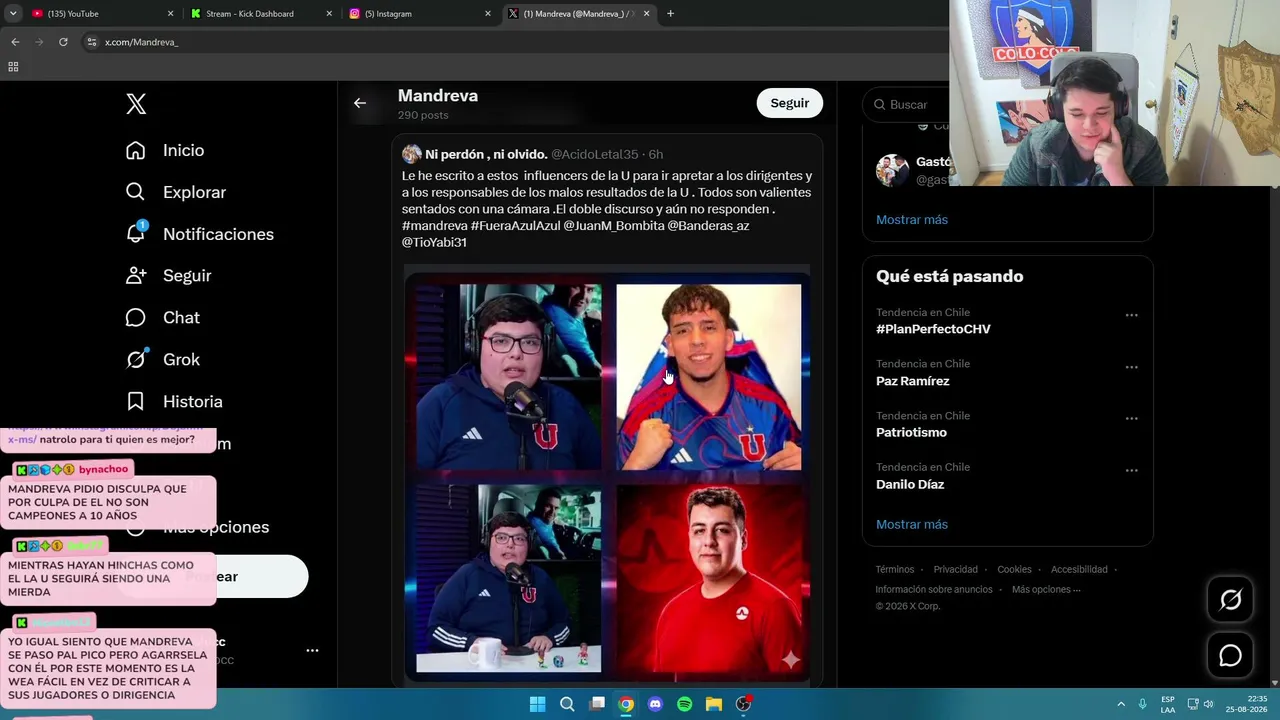Show hidden system tray icons
This screenshot has height=720, width=1280.
point(1121,704)
